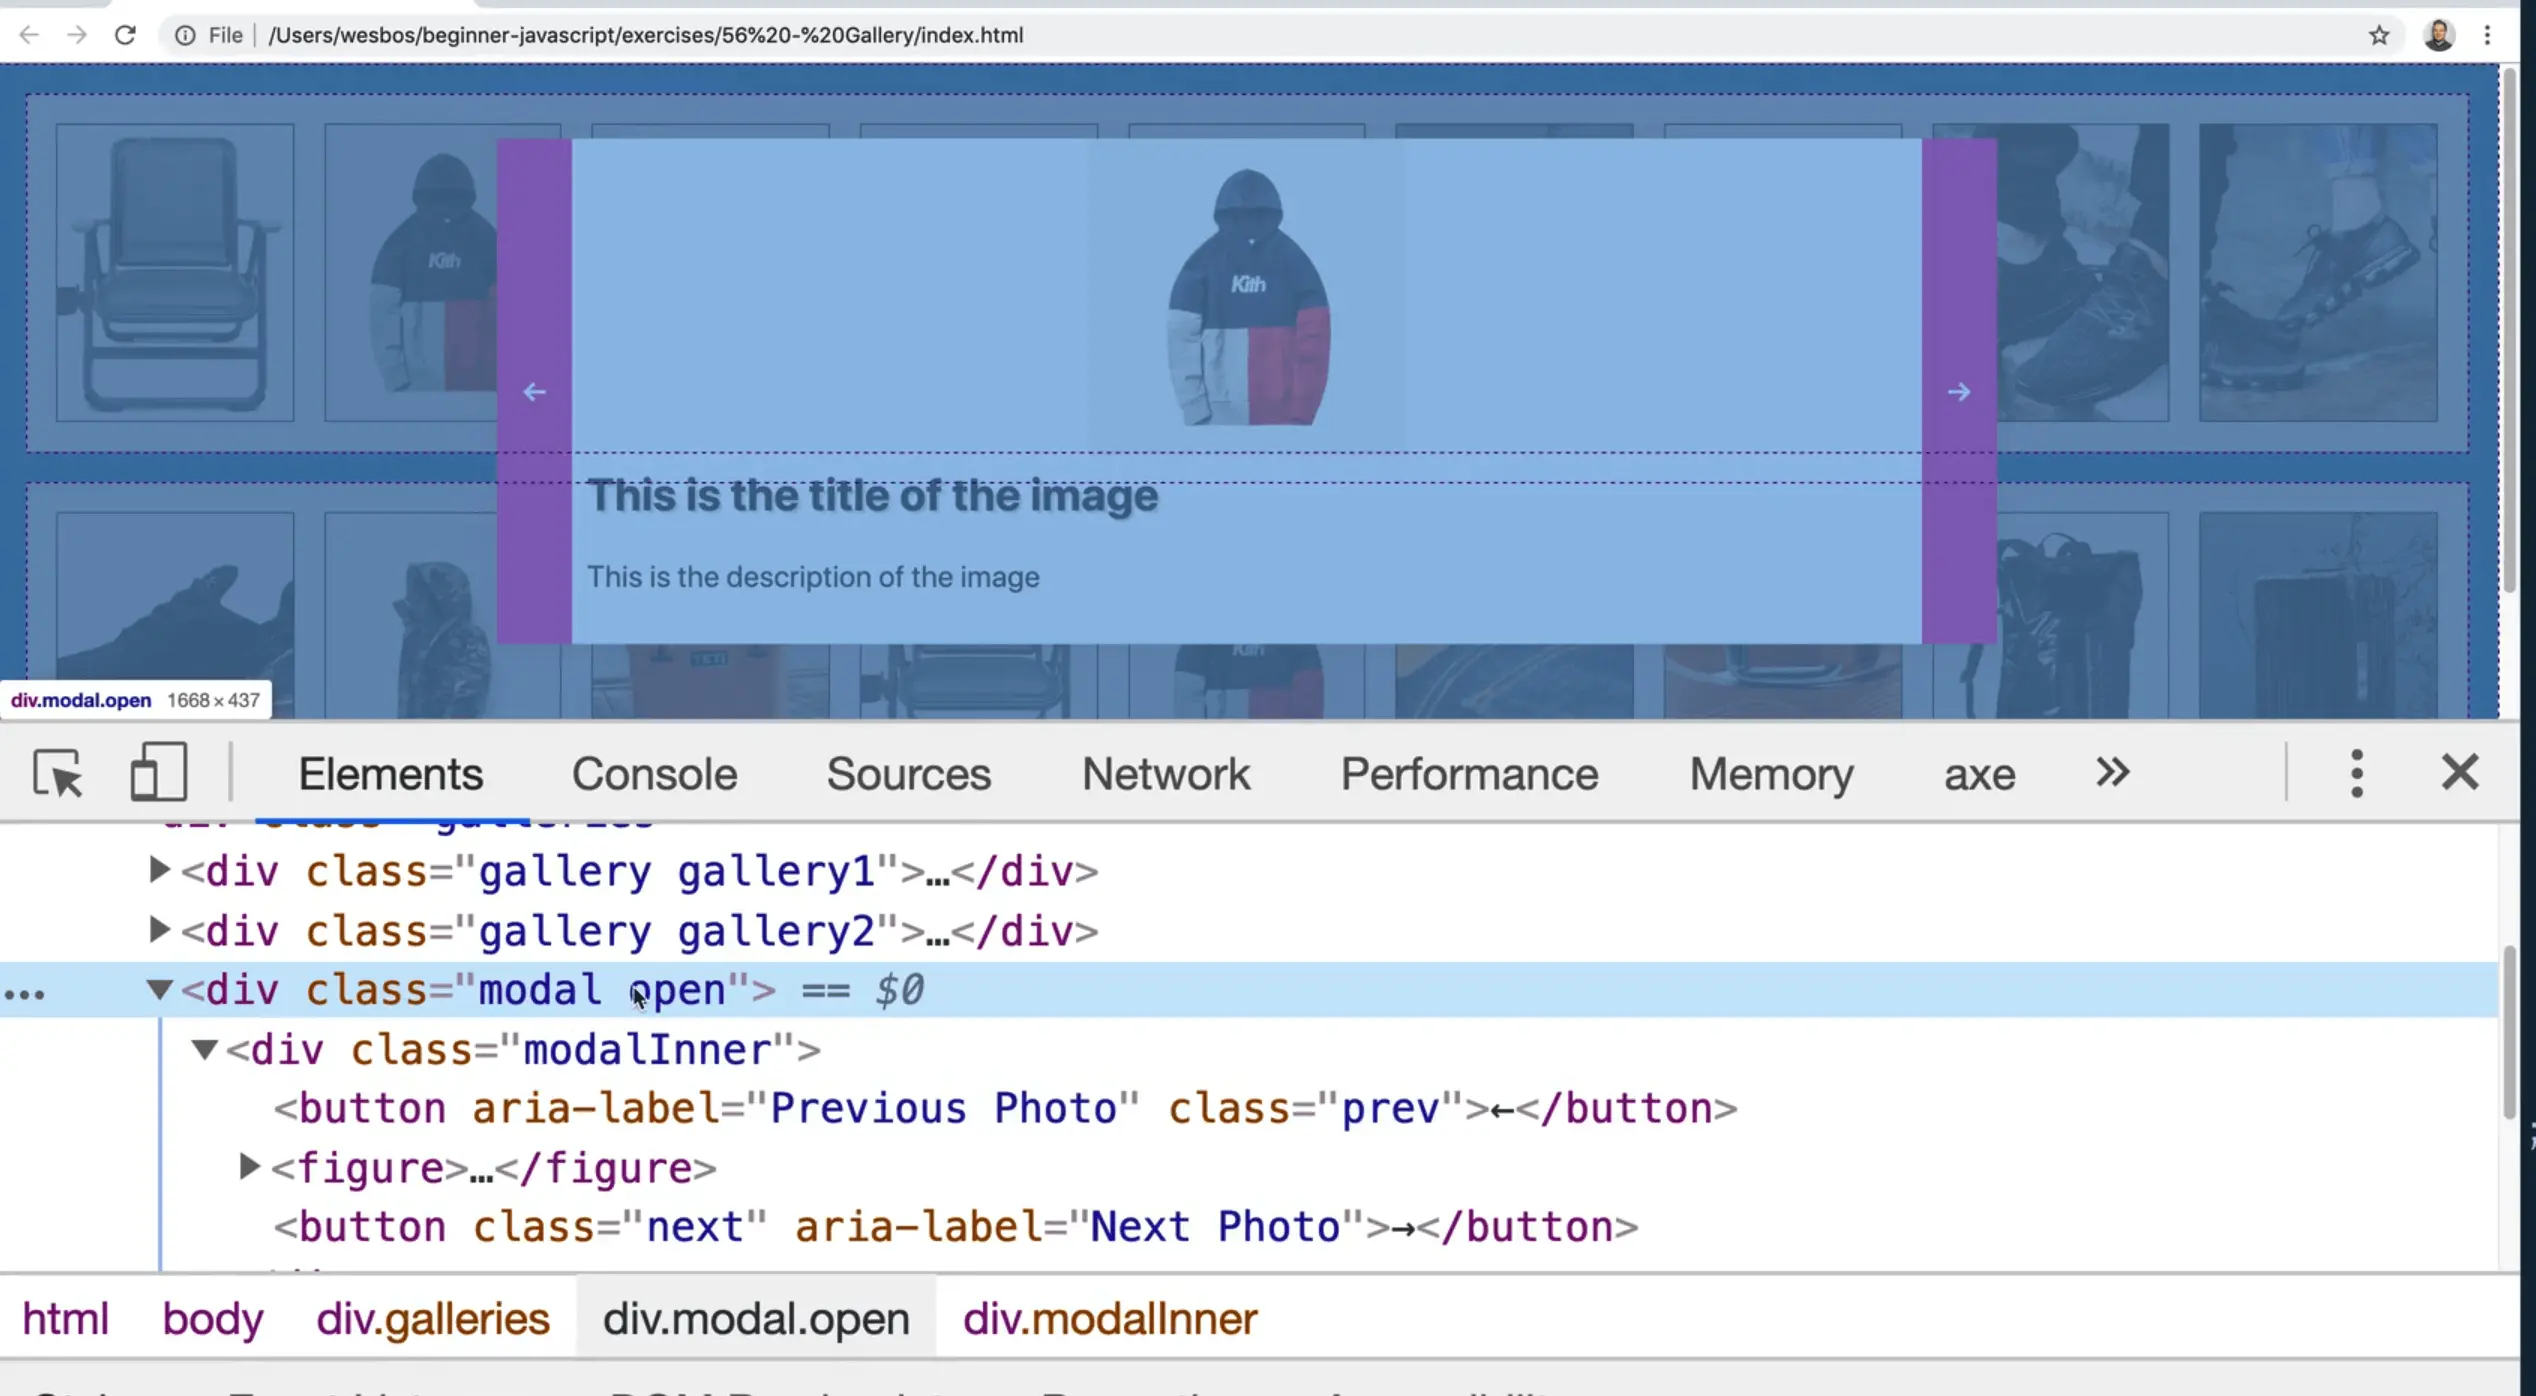Click the chair thumbnail in gallery

point(175,272)
